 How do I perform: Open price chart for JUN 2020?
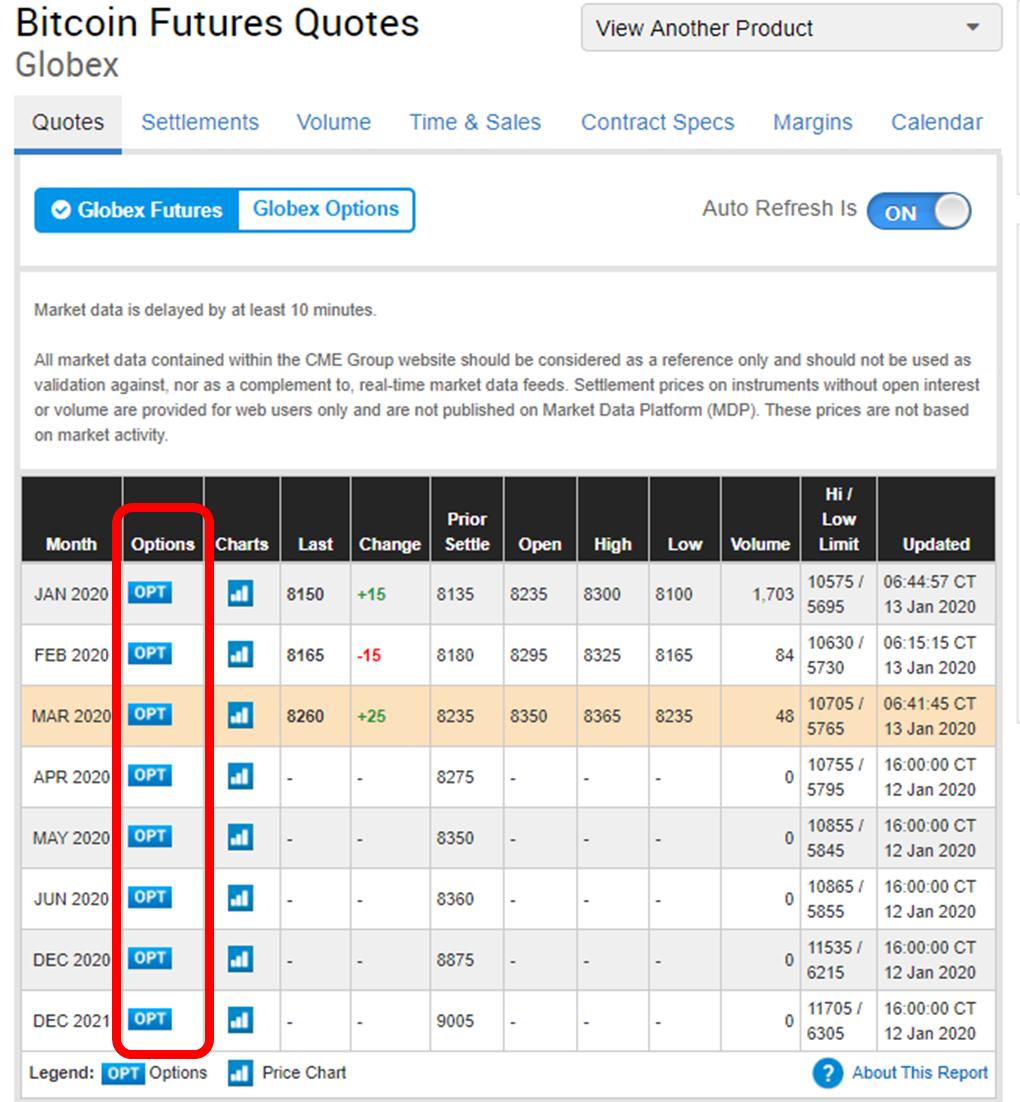click(240, 899)
